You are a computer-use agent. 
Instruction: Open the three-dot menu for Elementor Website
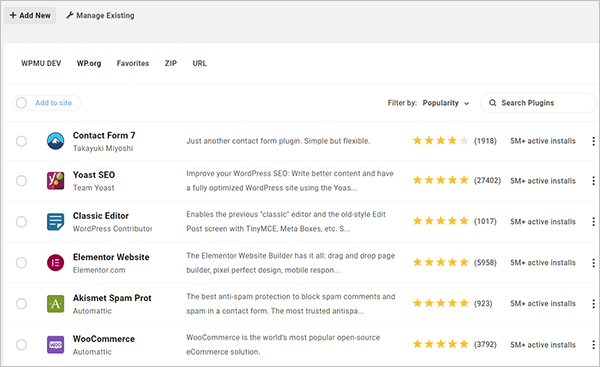point(593,263)
